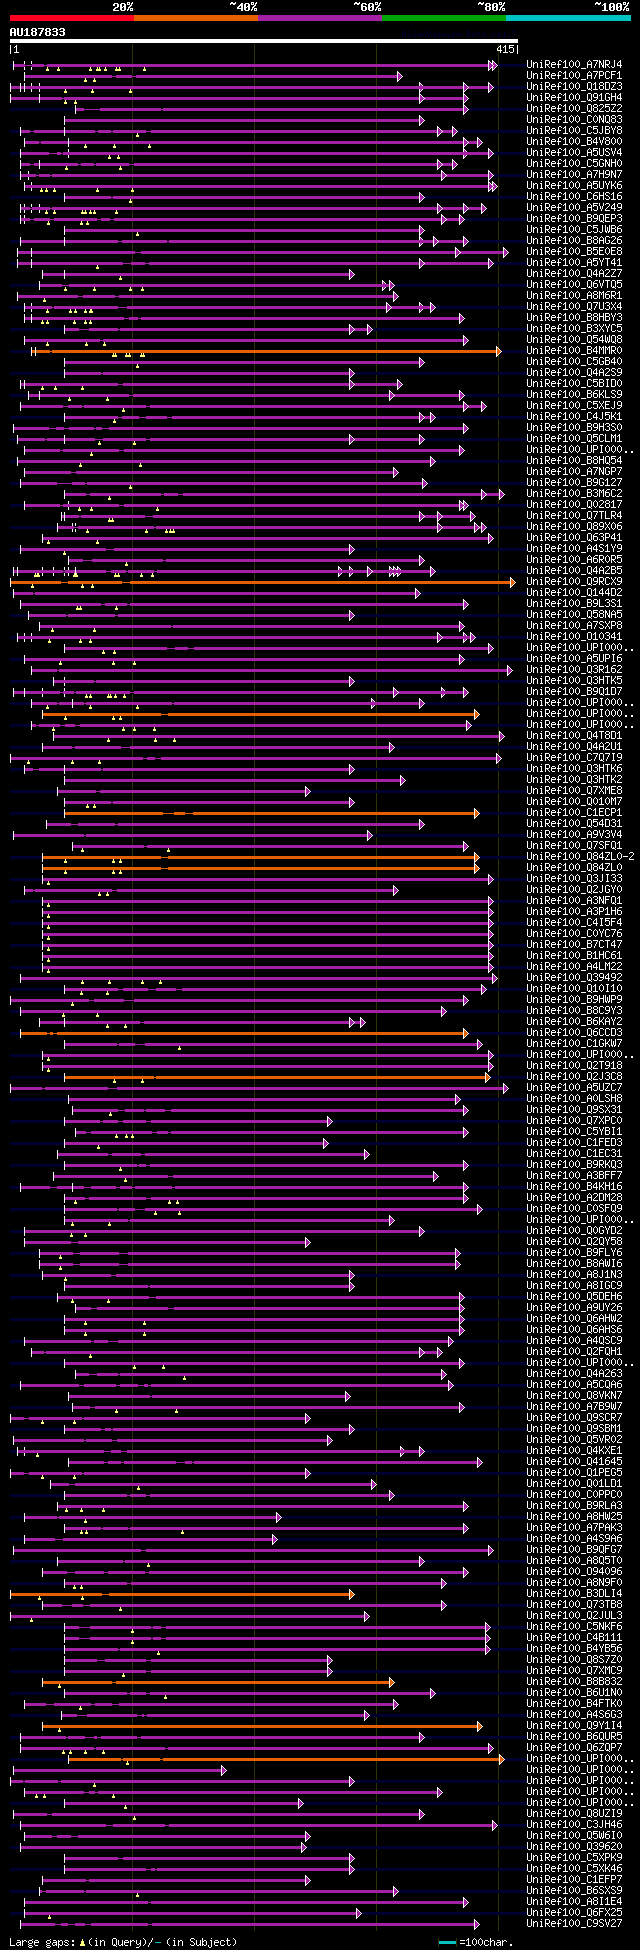The image size is (640, 1950).
Task: Select the UniRef100_C0PPC0 label
Action: tap(575, 1495)
